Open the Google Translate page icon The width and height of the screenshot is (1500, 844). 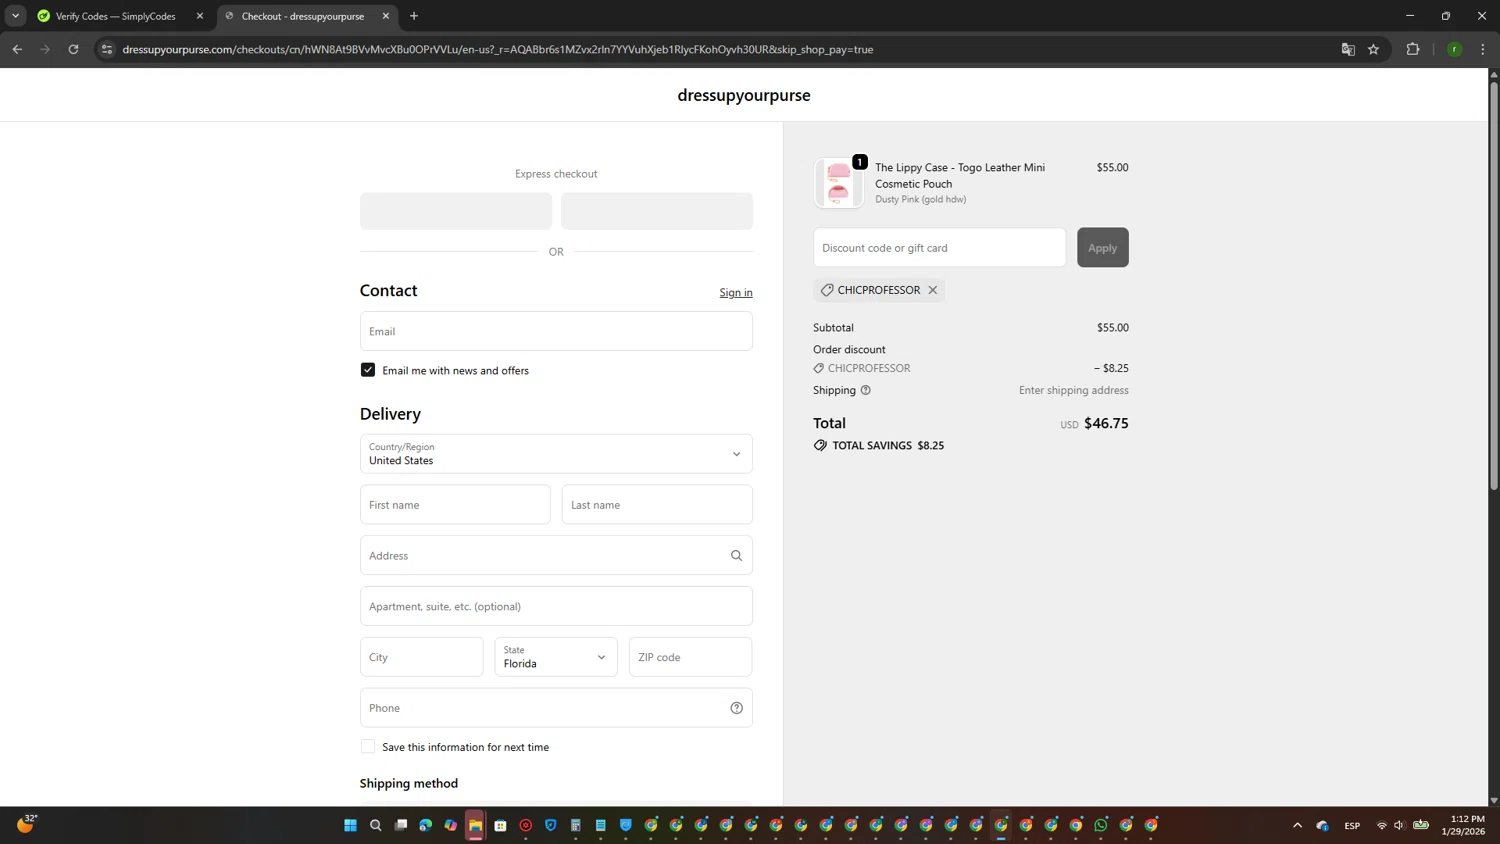(x=1348, y=49)
